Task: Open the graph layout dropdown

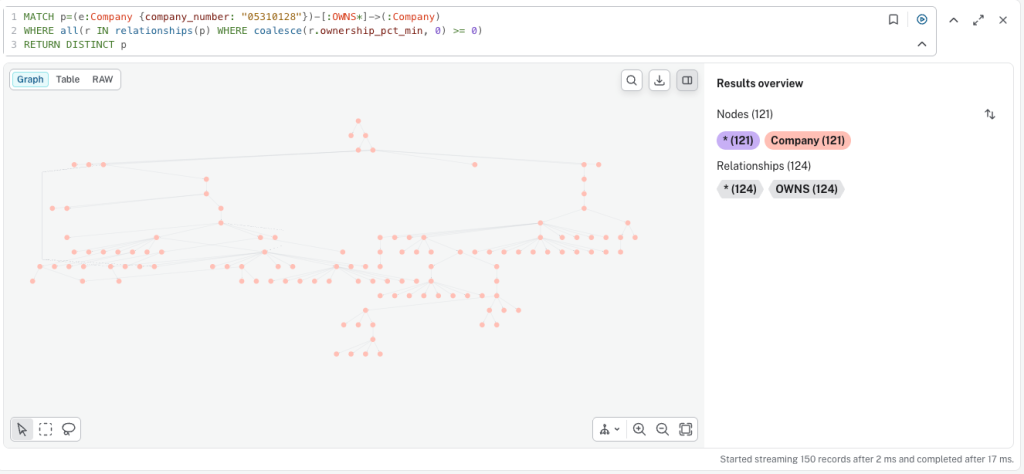Action: [608, 429]
